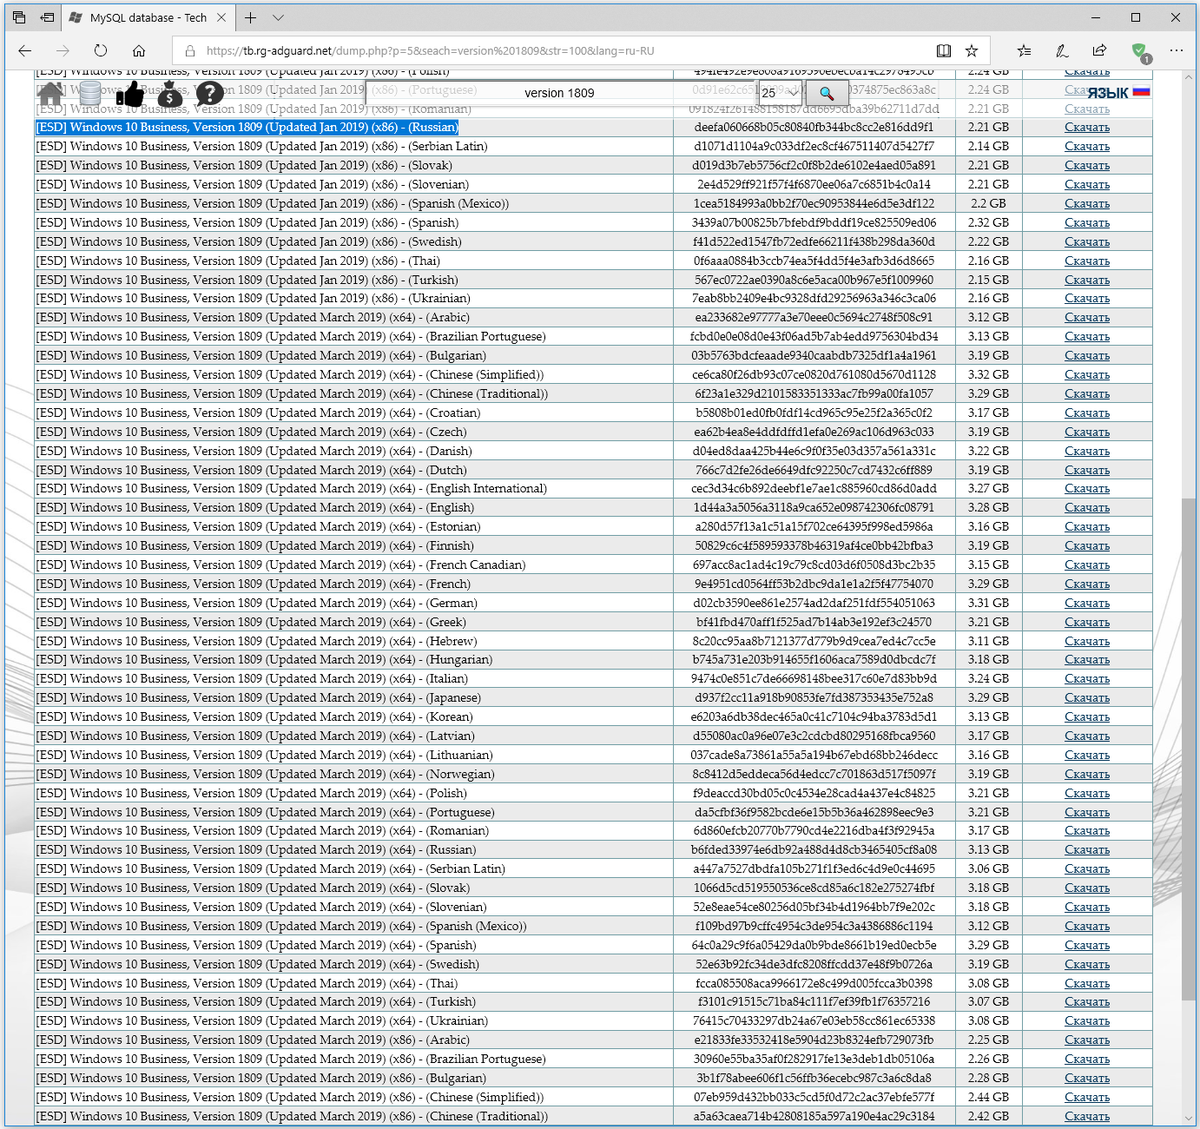Screen dimensions: 1200x1129
Task: Open the home icon in page toolbar
Action: [50, 94]
